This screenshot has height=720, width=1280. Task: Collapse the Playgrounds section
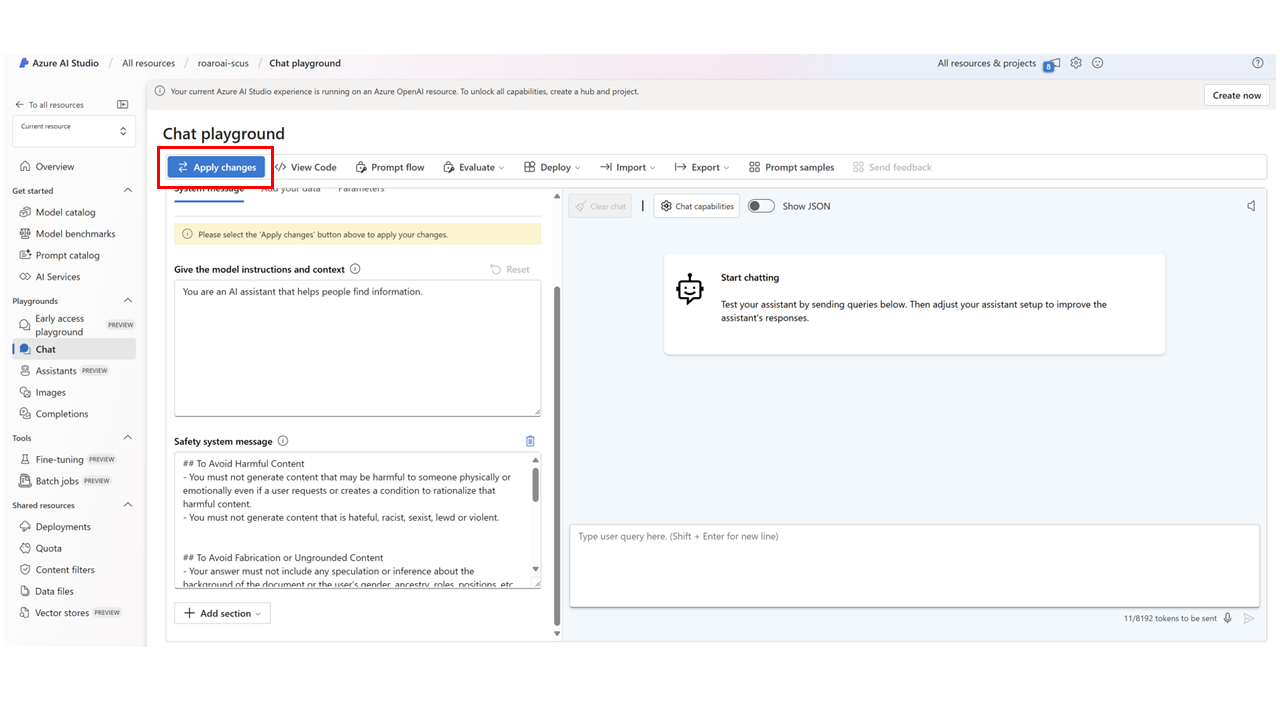(127, 300)
